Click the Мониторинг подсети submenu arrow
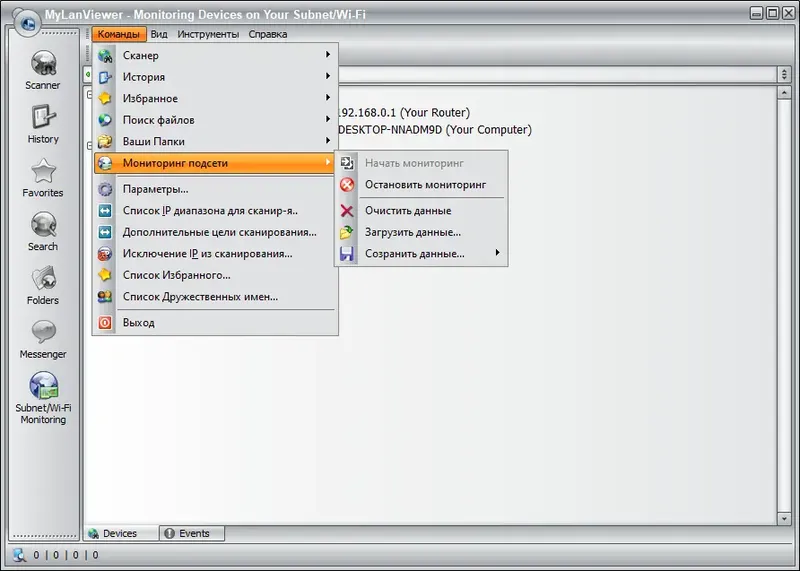 pos(328,162)
